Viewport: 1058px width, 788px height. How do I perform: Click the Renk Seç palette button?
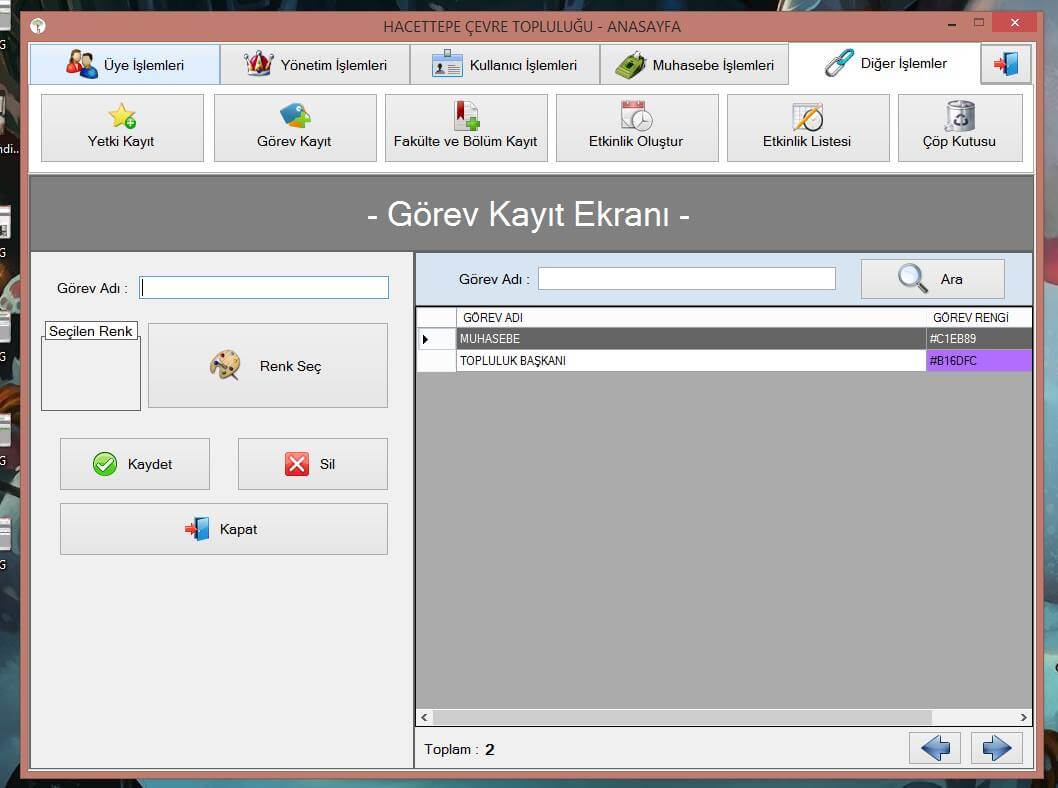click(x=267, y=366)
